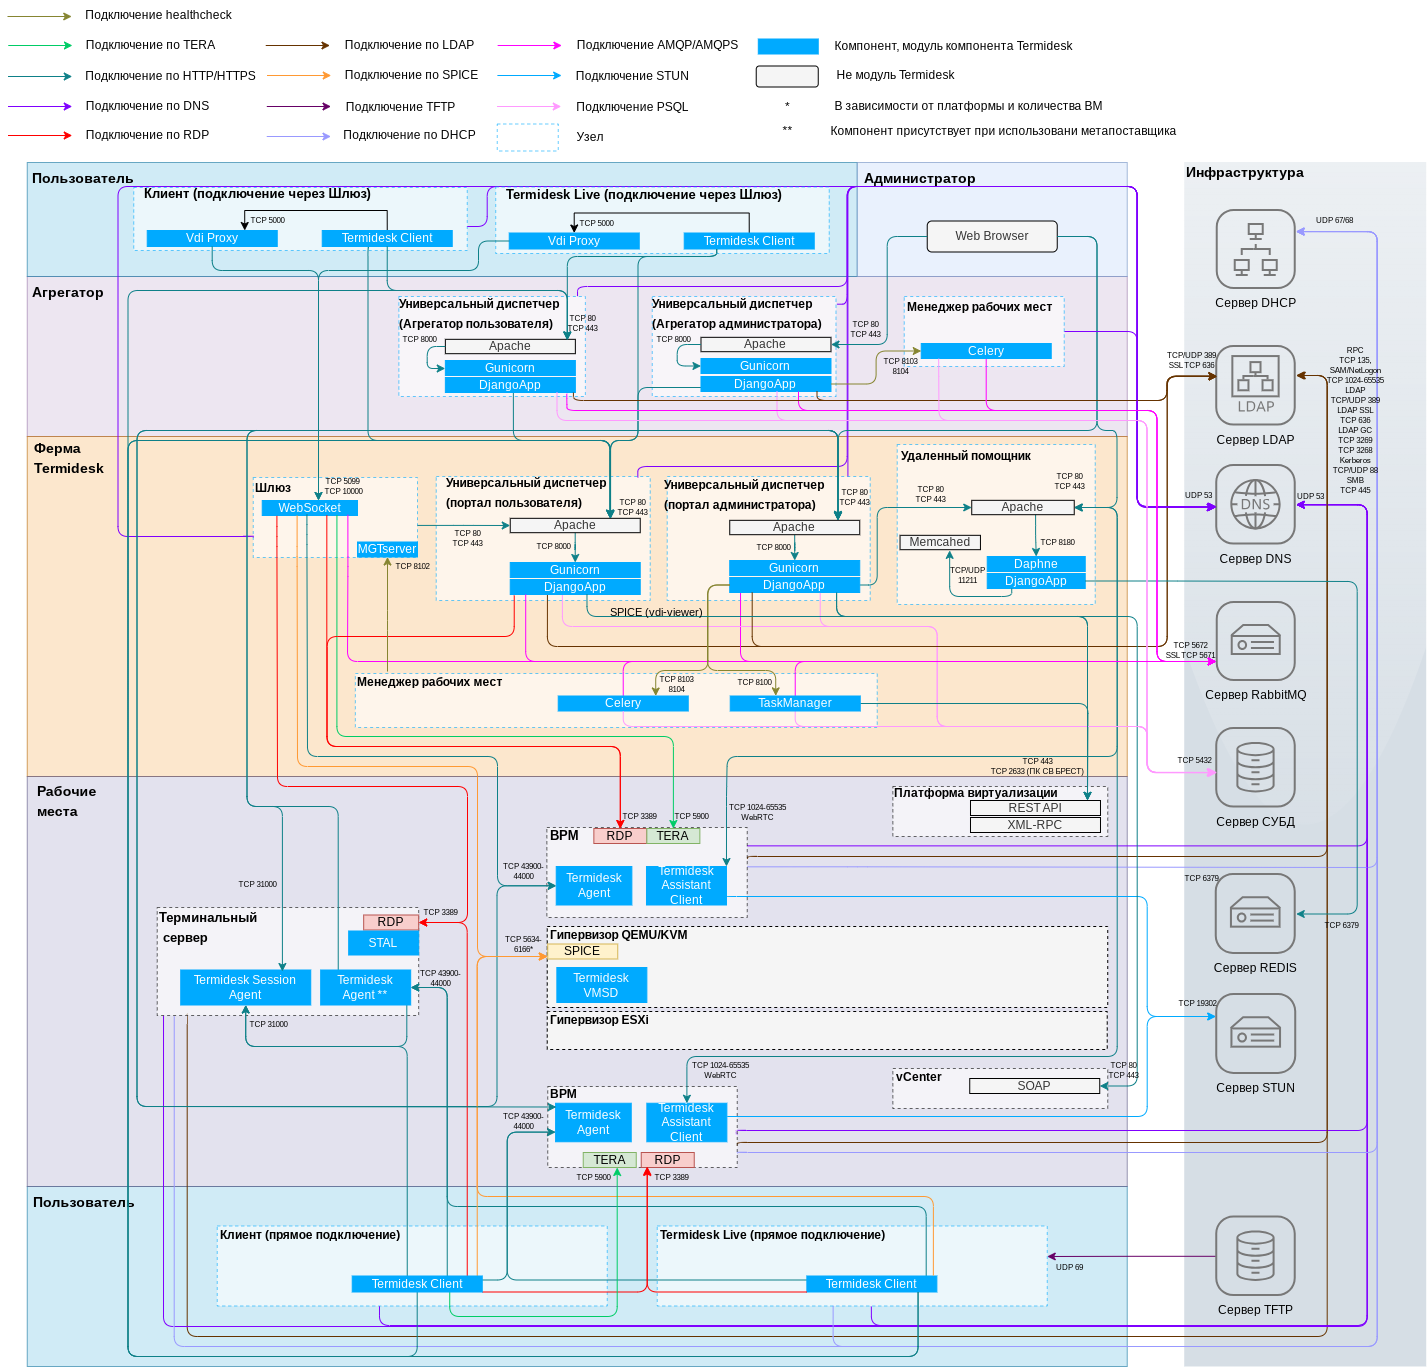1427x1367 pixels.
Task: Select Gunicorn in Агрегатор пользователя dispatcher
Action: tap(510, 368)
